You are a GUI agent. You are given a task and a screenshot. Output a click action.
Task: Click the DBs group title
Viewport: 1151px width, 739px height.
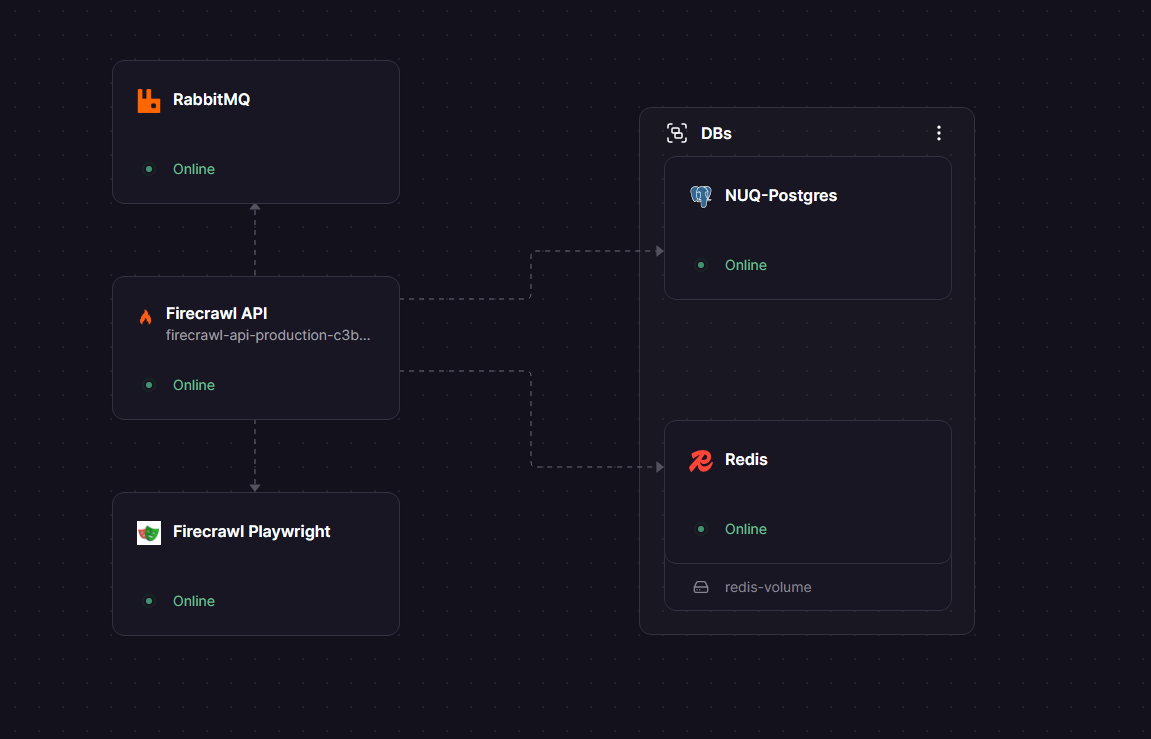(x=716, y=134)
